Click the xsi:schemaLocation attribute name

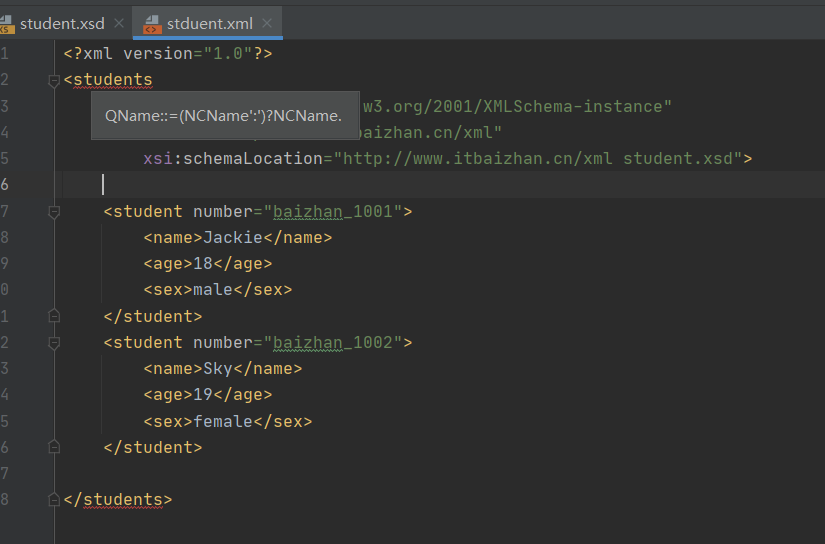(233, 158)
